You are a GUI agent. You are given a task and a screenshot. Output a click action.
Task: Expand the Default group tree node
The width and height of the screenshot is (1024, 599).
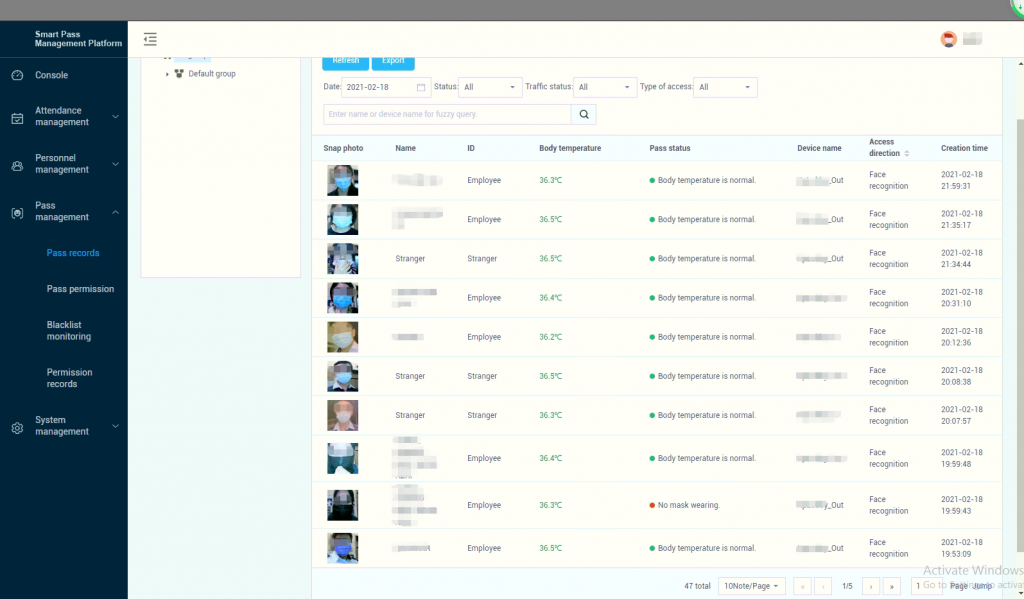(x=167, y=74)
